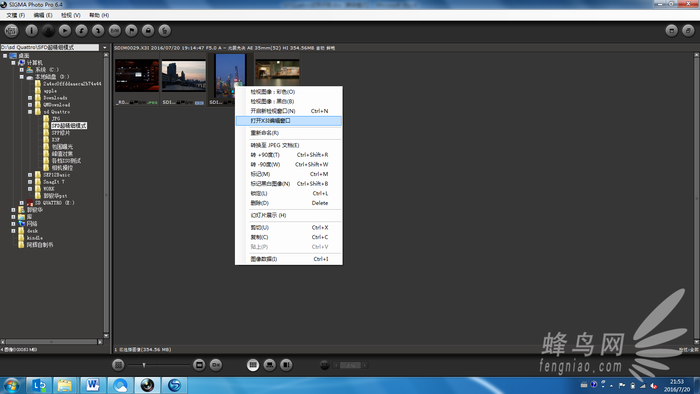Collapse the 桌面 desktop tree node
The width and height of the screenshot is (700, 394).
(5, 56)
